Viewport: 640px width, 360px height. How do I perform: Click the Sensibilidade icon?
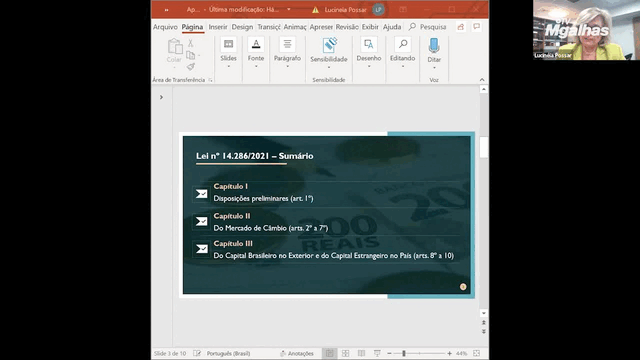[329, 45]
